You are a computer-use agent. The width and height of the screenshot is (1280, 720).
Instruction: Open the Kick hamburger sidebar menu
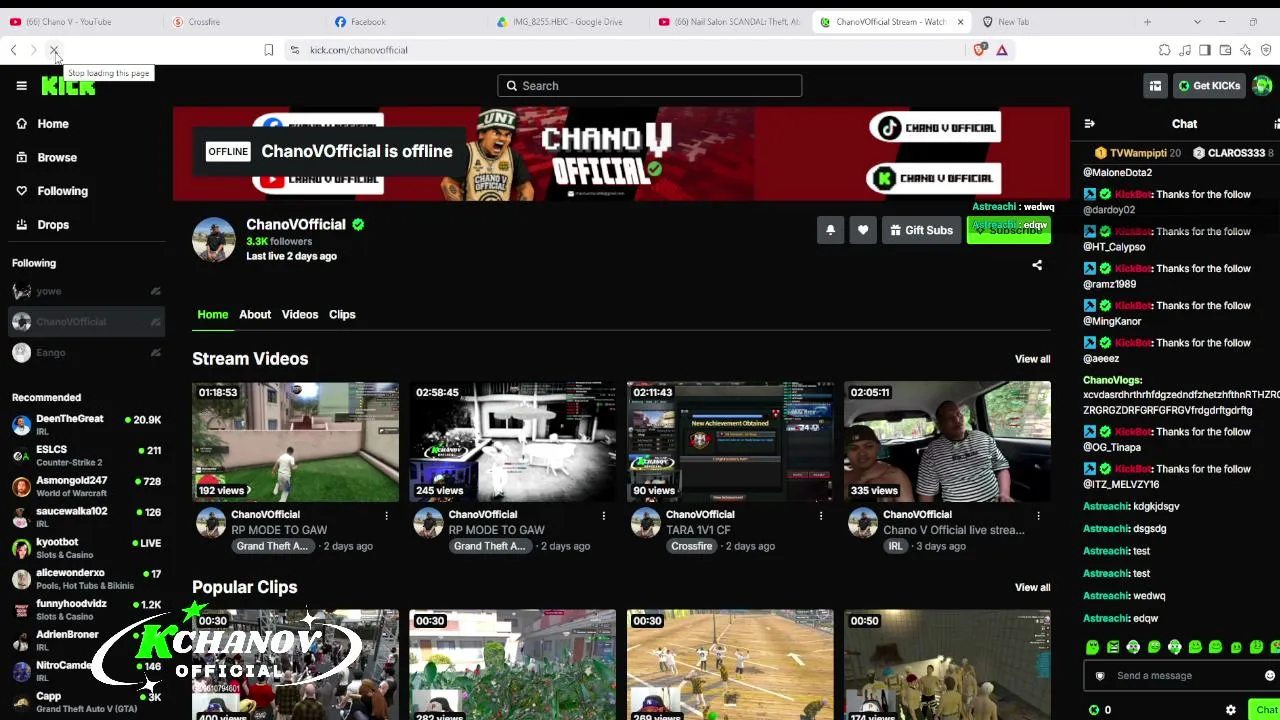click(21, 86)
